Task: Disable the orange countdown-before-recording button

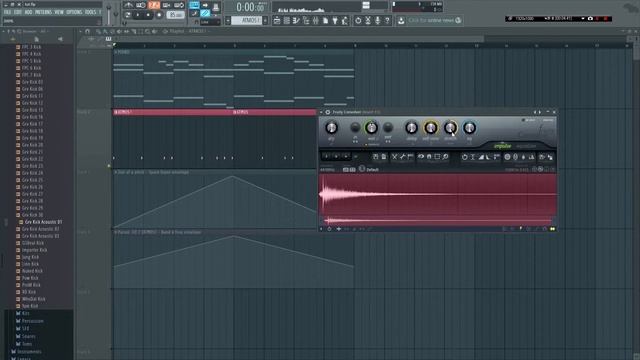Action: click(x=154, y=5)
